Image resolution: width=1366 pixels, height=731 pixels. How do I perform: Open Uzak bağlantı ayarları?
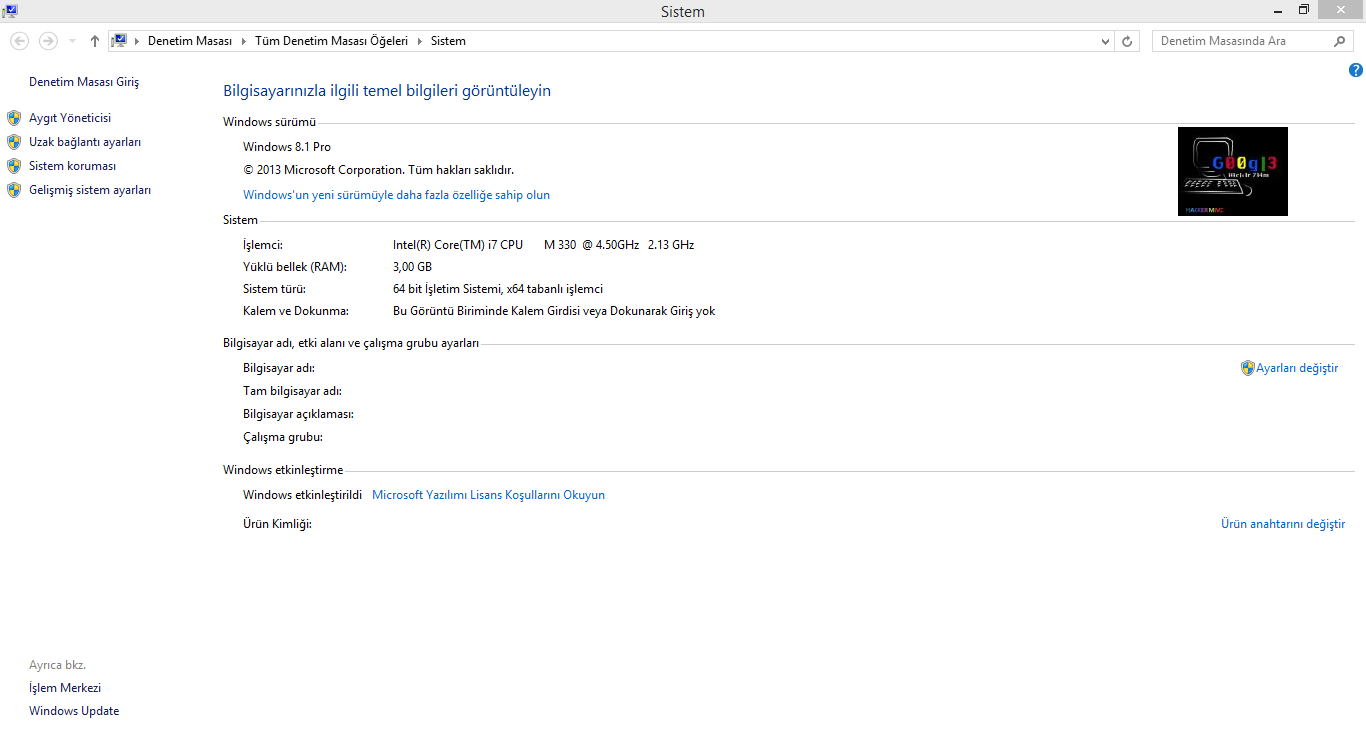[x=85, y=142]
